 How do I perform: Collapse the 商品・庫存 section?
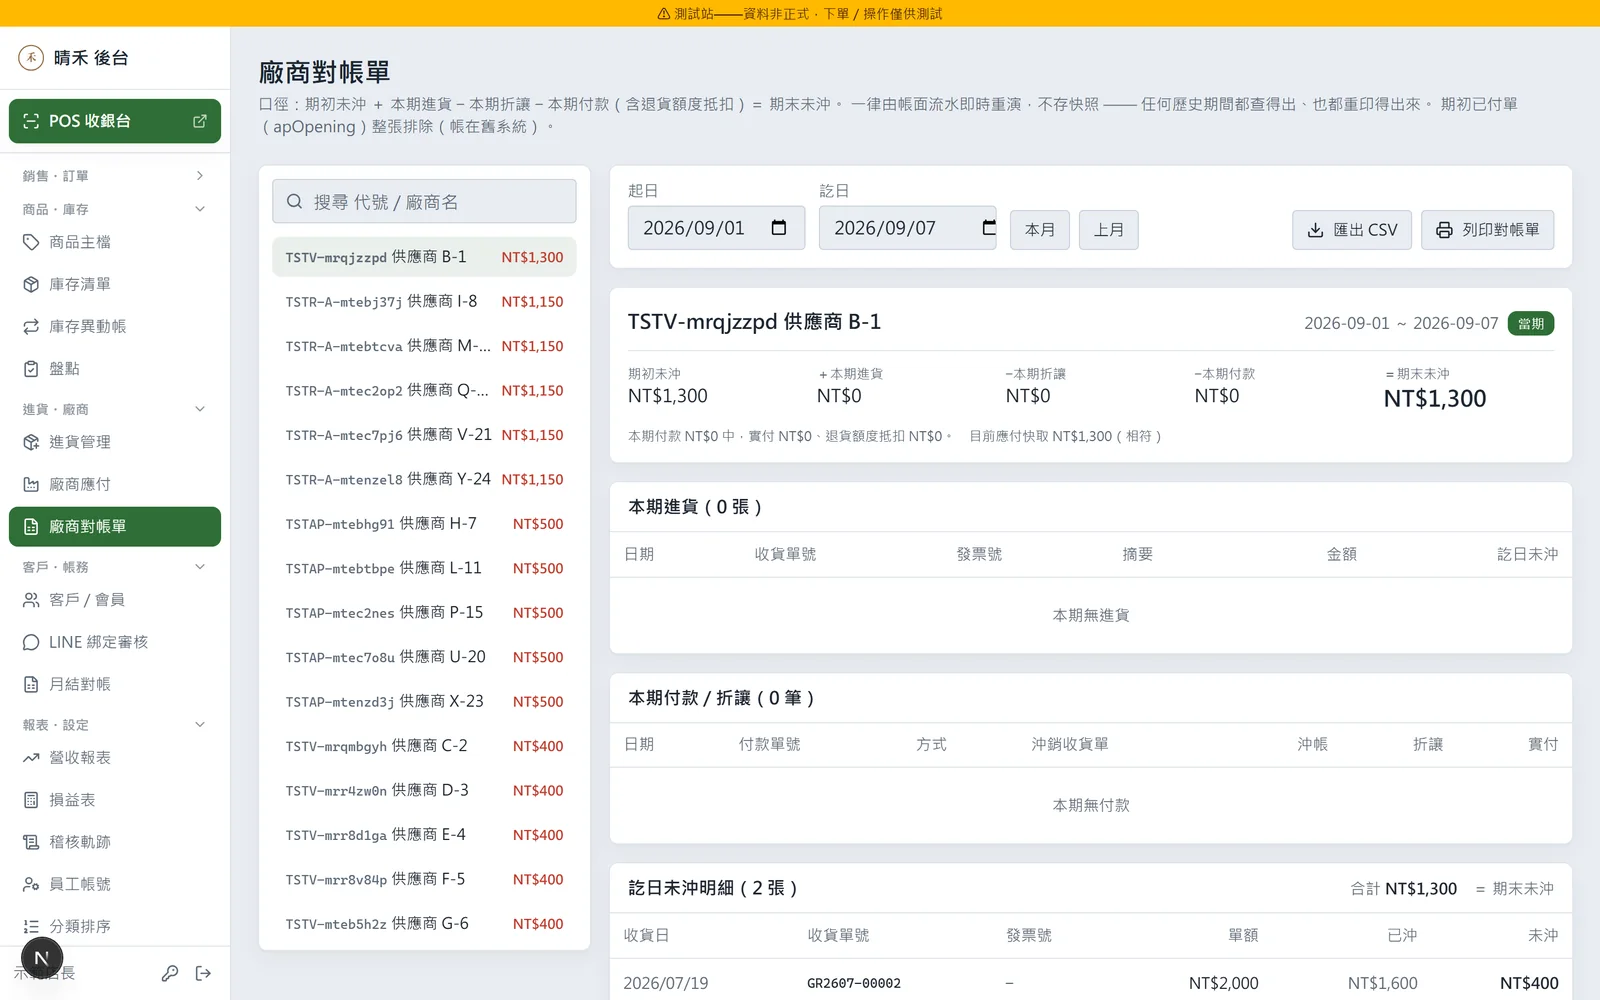115,209
